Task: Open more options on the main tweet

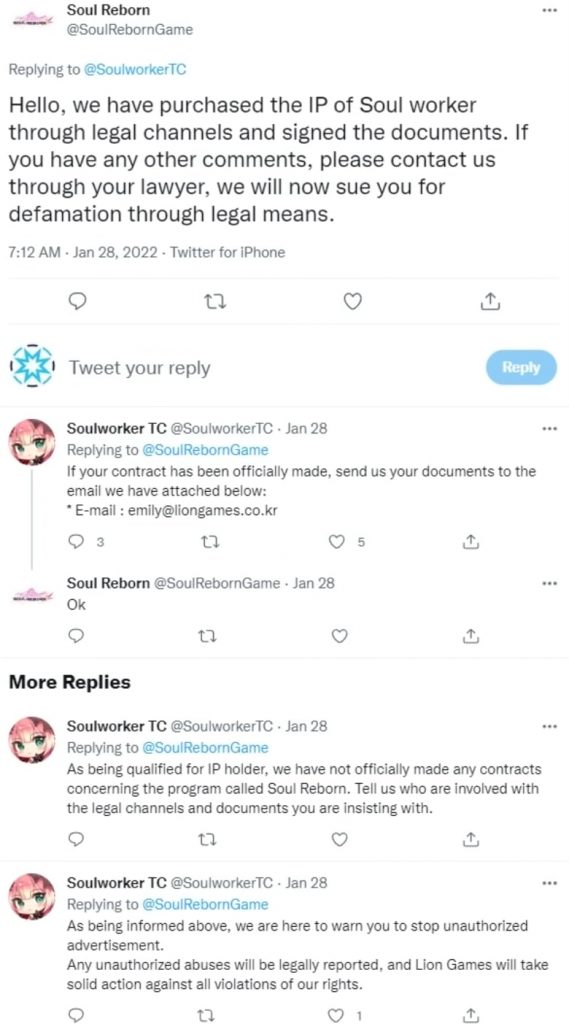Action: point(550,11)
